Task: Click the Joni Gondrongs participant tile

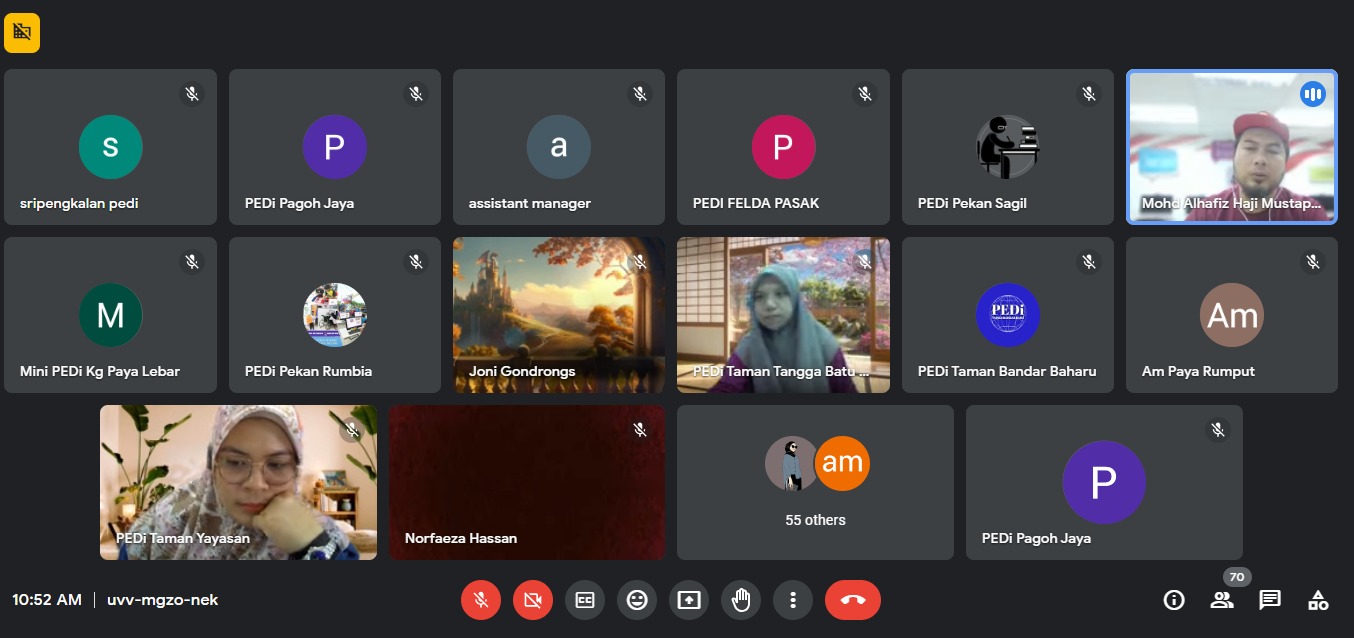Action: click(x=559, y=315)
